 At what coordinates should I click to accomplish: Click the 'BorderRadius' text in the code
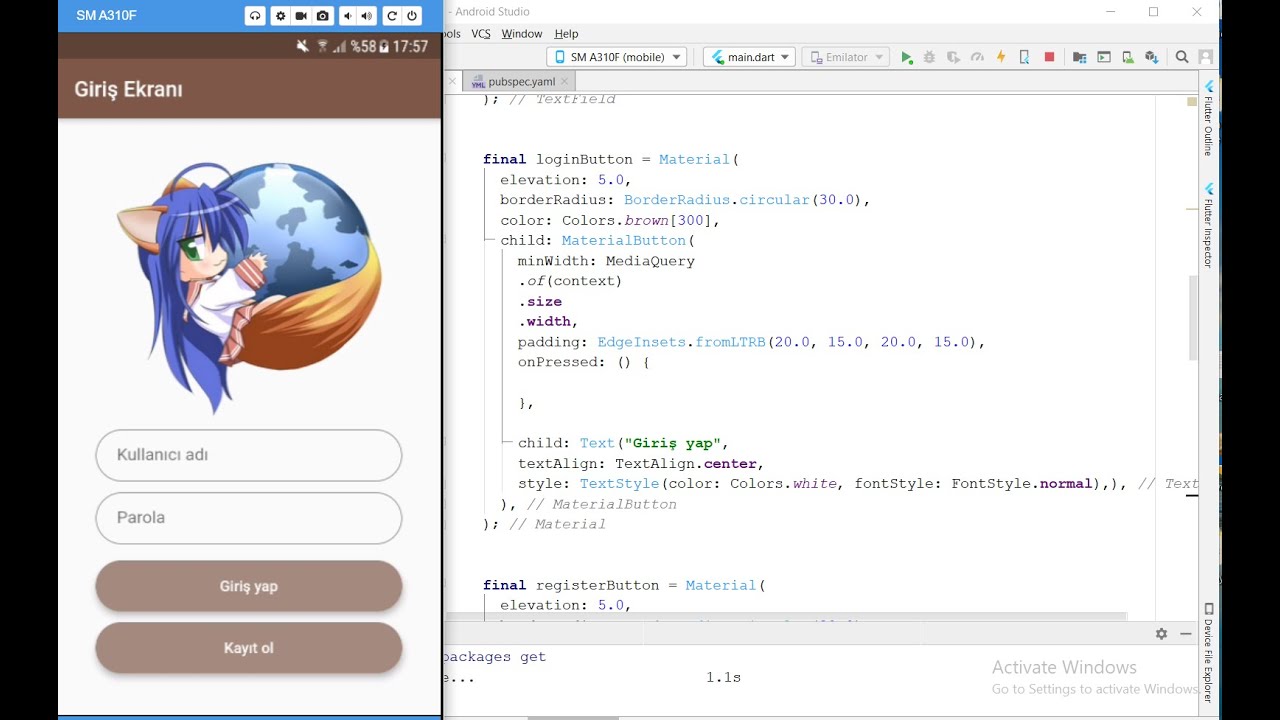coord(677,200)
